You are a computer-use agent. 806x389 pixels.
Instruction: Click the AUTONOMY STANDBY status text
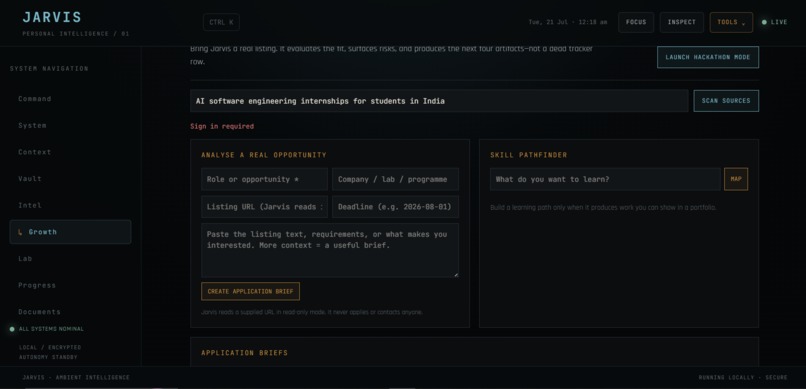point(48,357)
